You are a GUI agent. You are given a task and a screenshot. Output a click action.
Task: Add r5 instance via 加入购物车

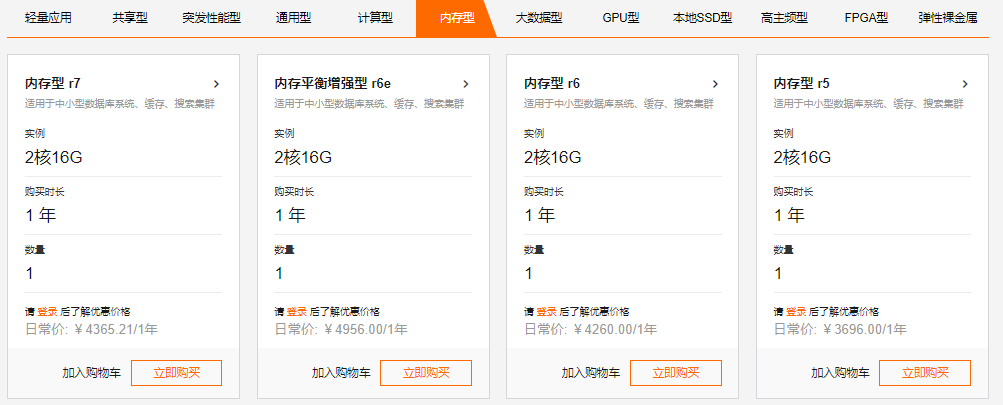click(x=840, y=373)
